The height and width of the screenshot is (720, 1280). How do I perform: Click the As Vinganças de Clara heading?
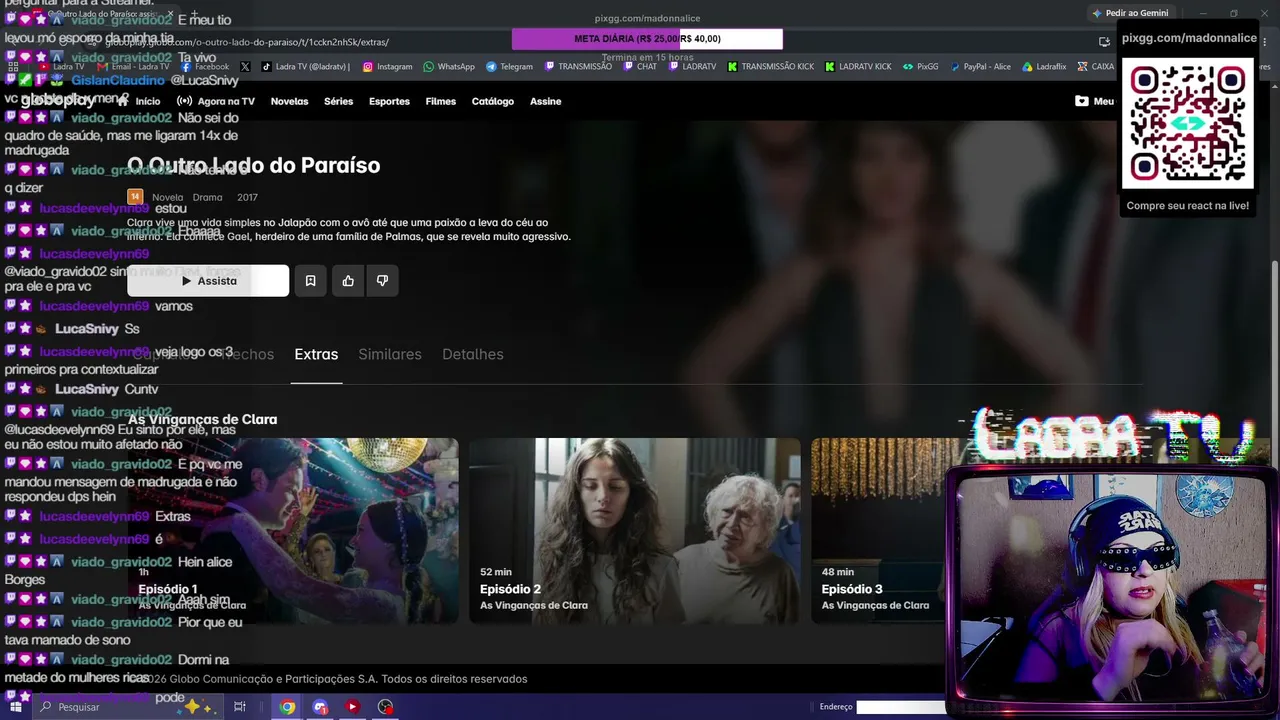point(202,419)
